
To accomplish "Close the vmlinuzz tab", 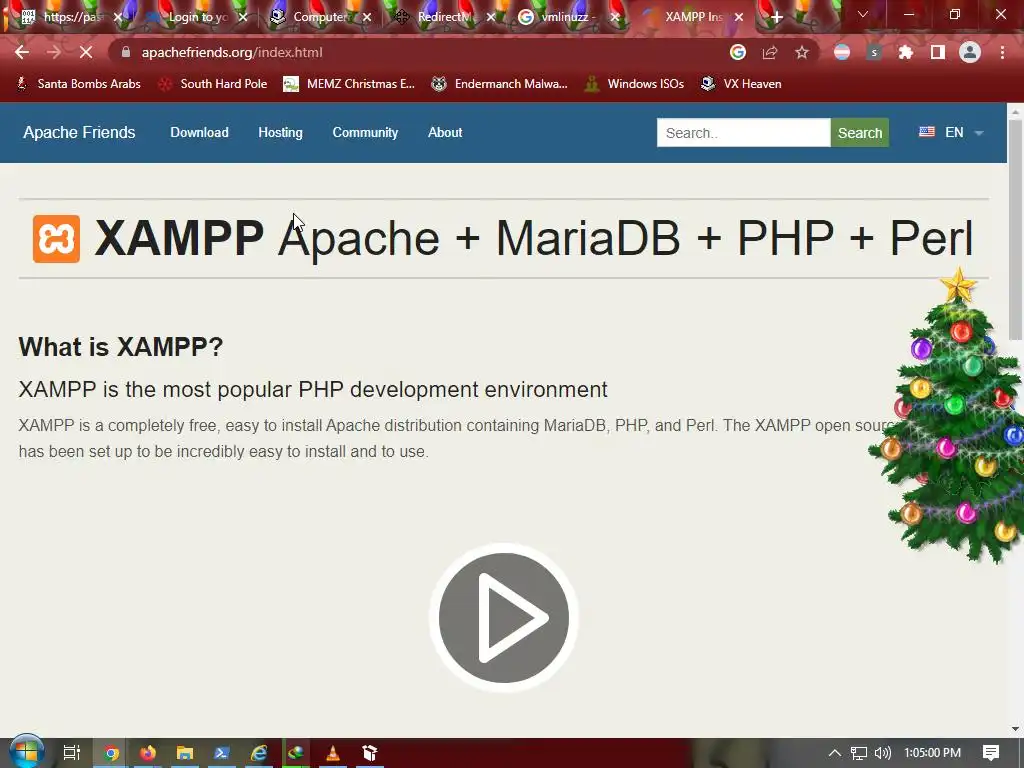I will pos(615,17).
